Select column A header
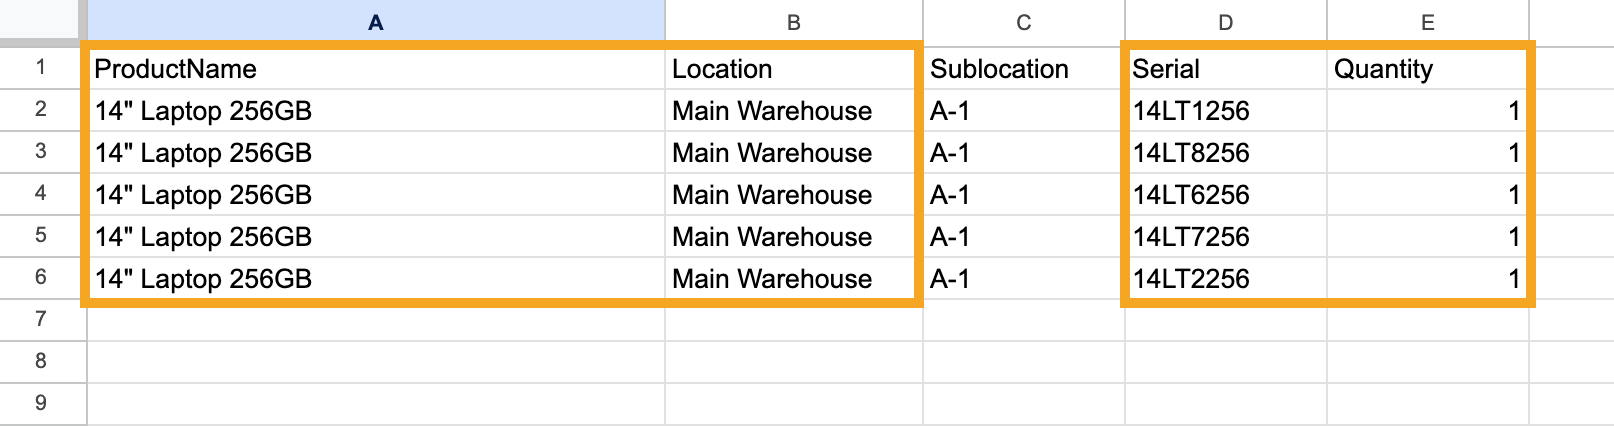1614x426 pixels. coord(376,22)
